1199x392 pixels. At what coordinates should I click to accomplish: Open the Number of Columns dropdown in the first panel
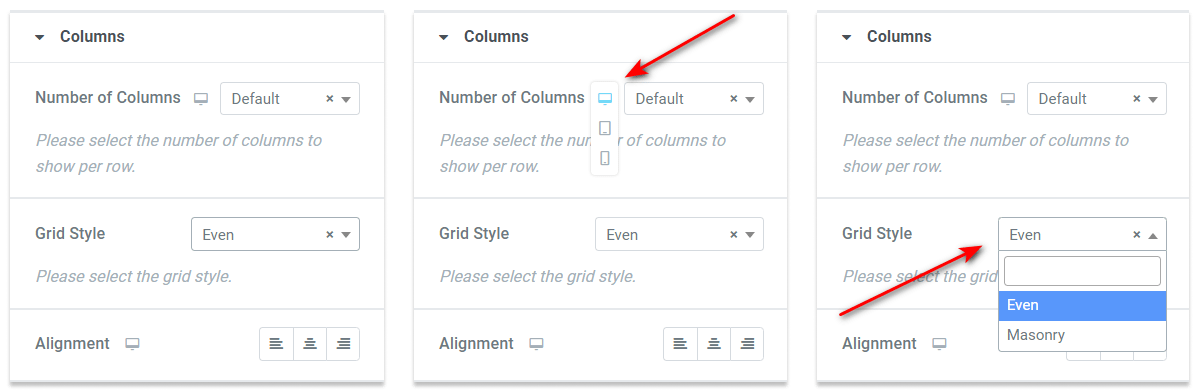coord(290,99)
